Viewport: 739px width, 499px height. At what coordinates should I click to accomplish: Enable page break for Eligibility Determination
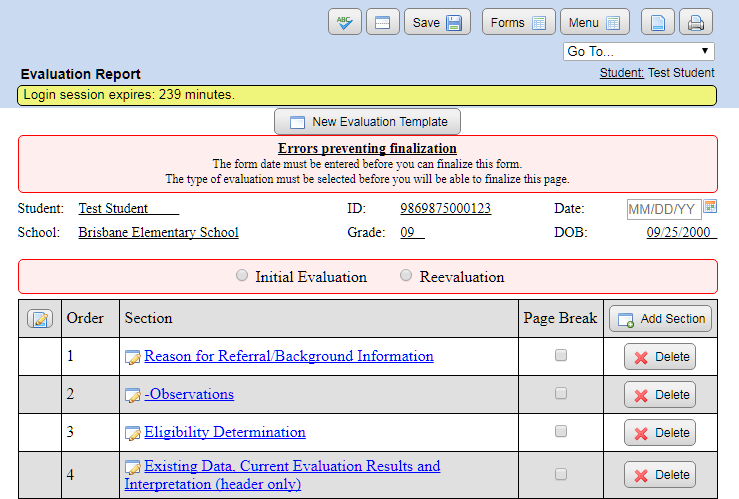click(x=561, y=431)
